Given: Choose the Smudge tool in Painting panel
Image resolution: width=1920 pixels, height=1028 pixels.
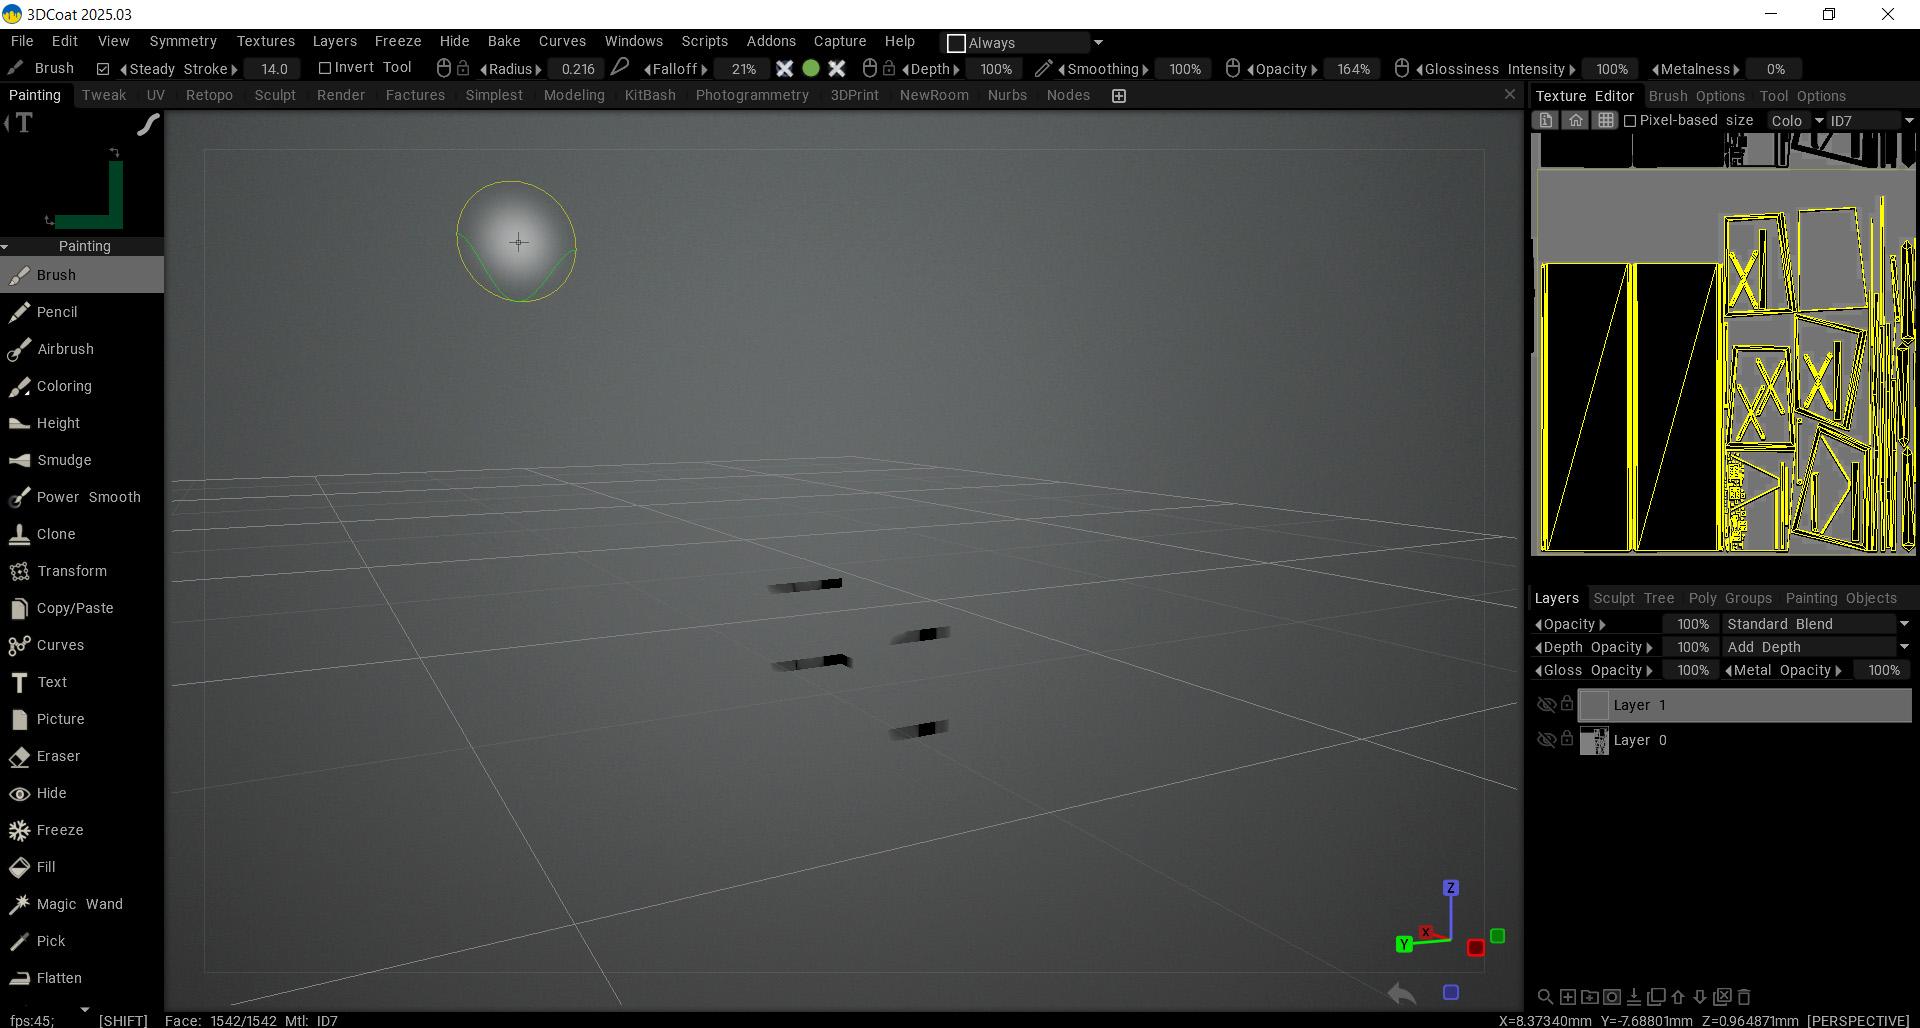Looking at the screenshot, I should tap(64, 460).
